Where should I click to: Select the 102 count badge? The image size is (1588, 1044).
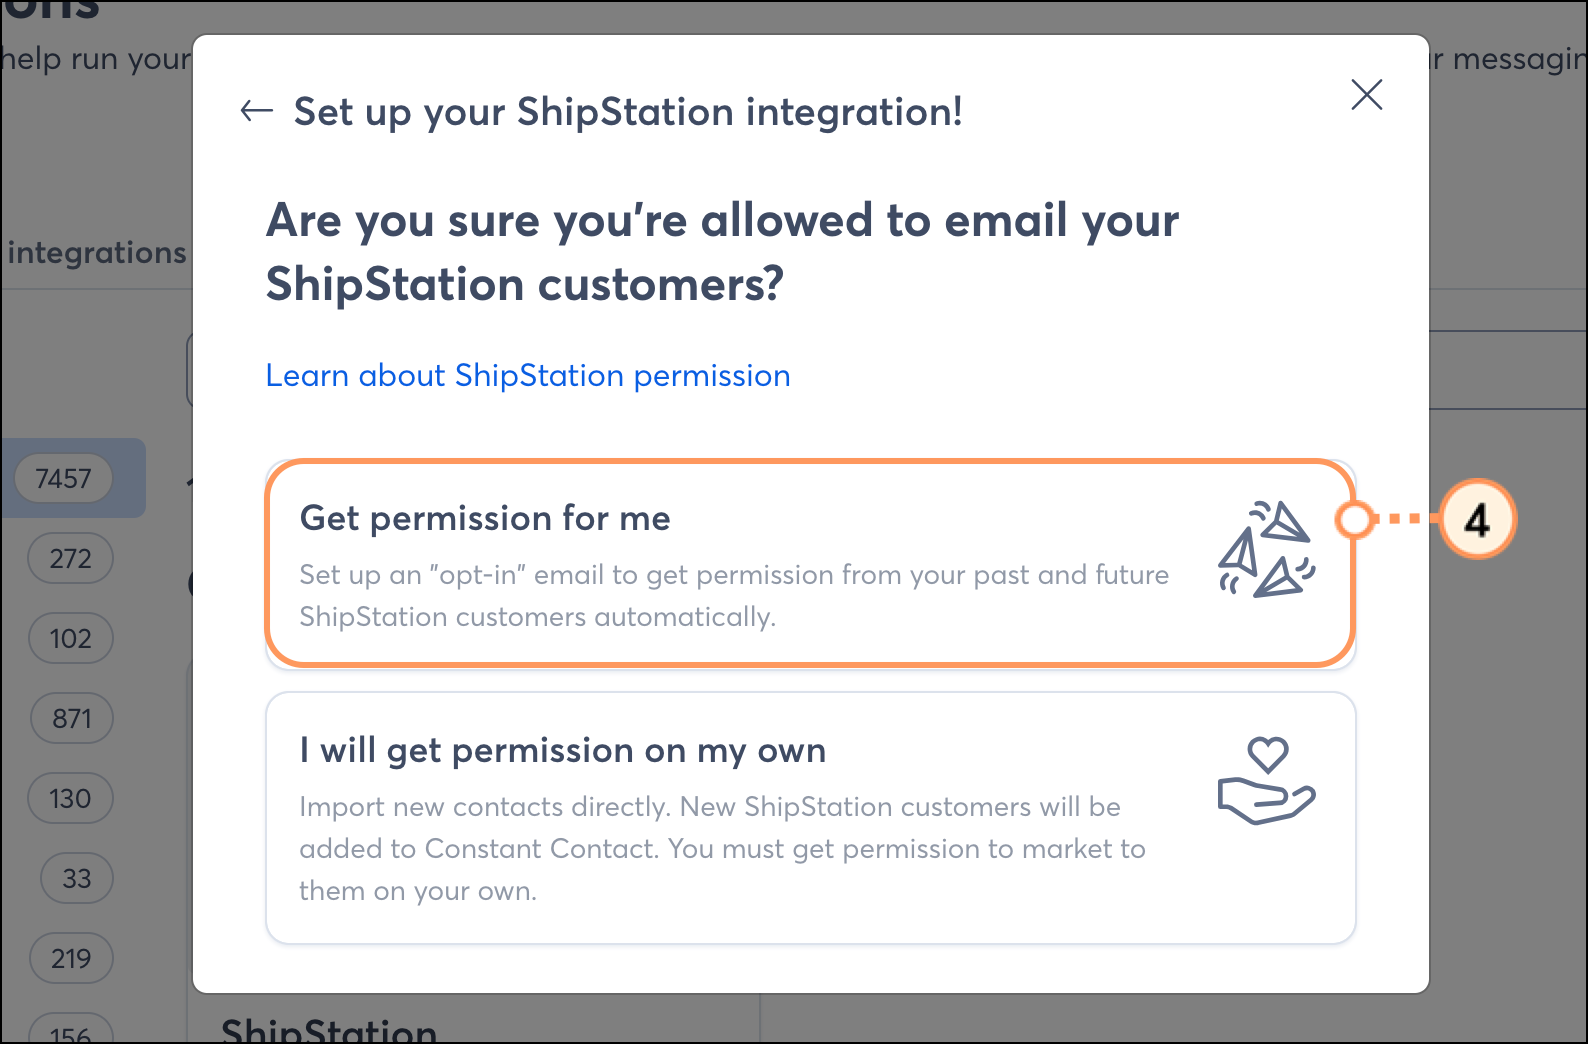click(x=71, y=638)
